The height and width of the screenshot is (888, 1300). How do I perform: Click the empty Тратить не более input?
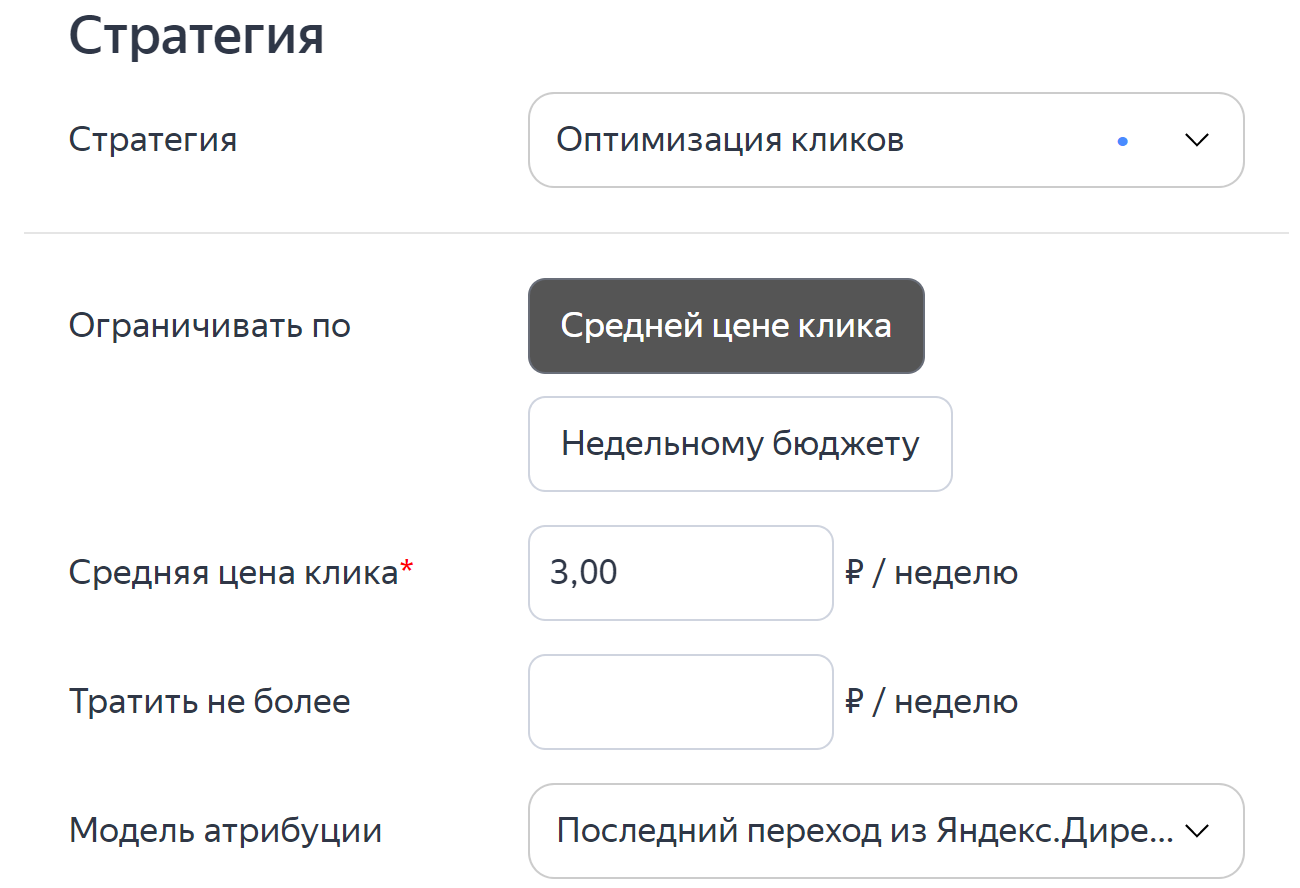coord(681,702)
